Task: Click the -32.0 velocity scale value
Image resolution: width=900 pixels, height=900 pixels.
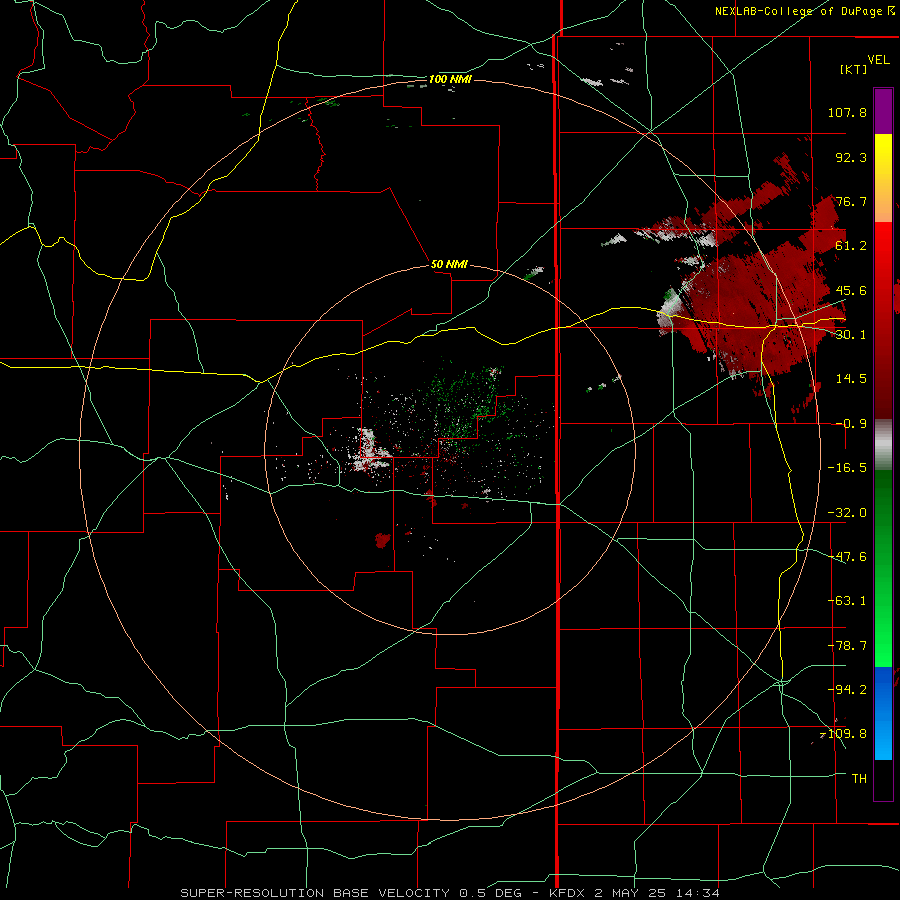Action: 847,513
